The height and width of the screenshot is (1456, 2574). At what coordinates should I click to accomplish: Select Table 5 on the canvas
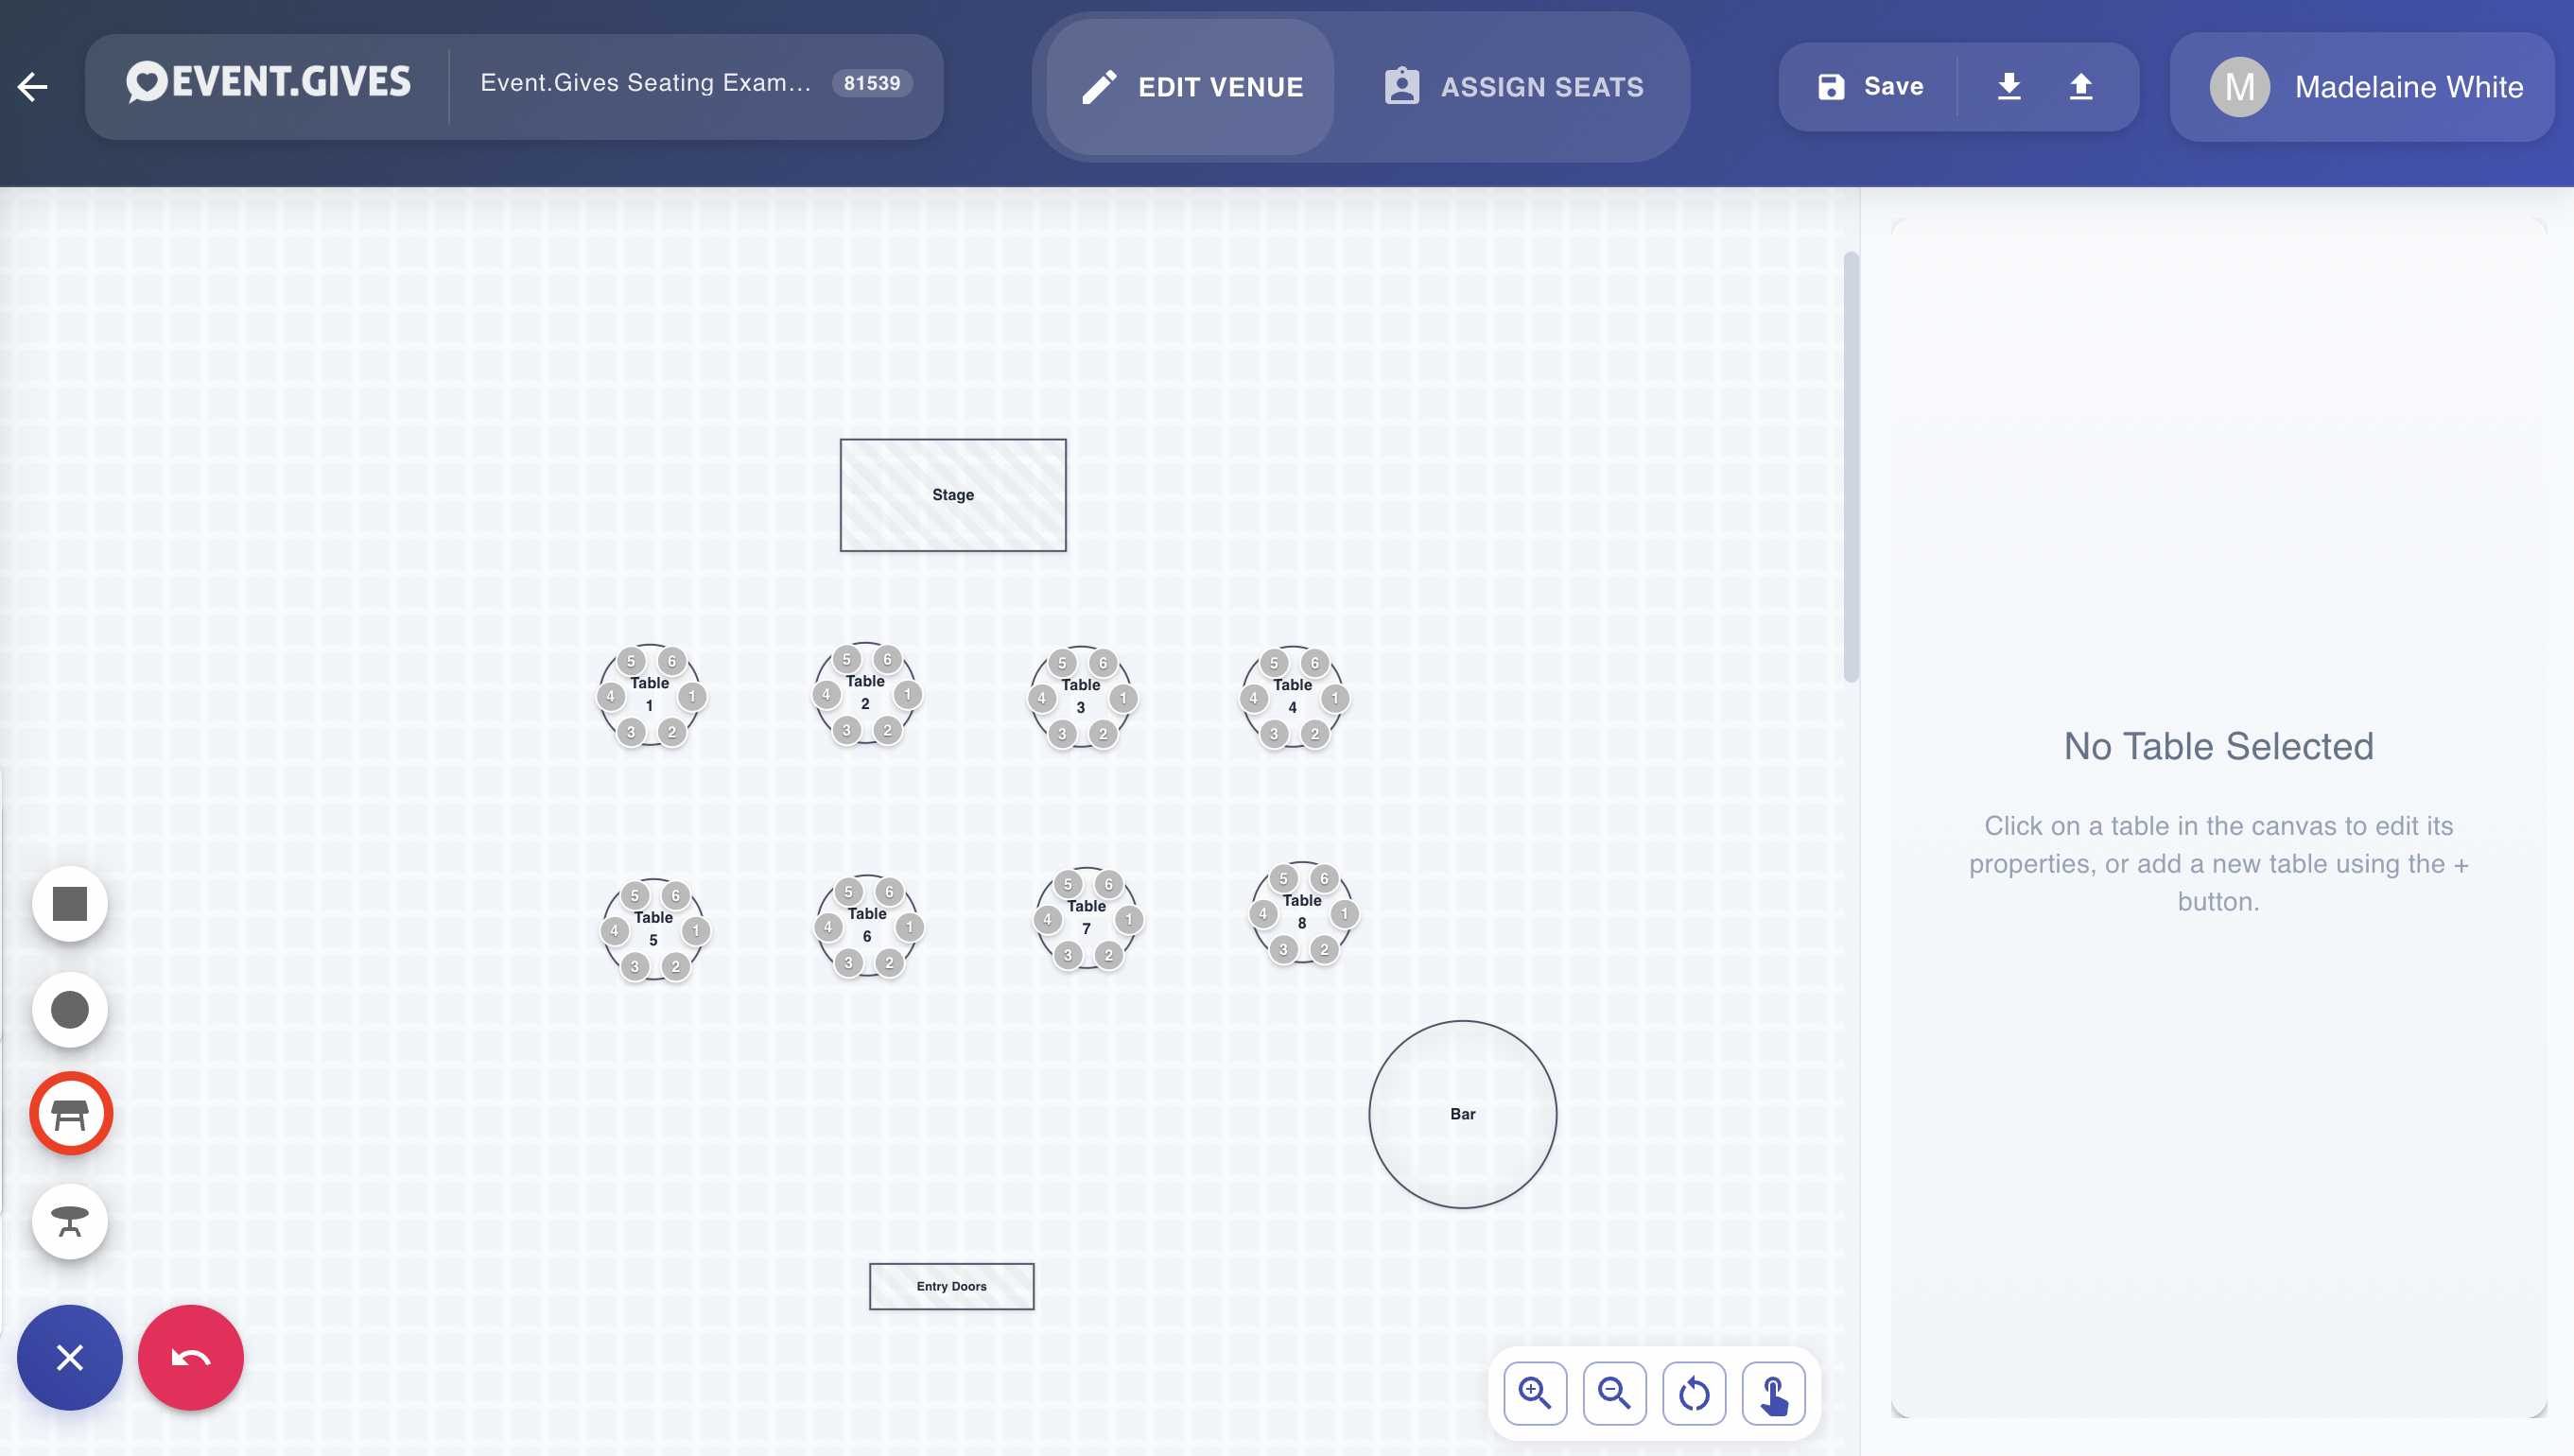click(654, 929)
